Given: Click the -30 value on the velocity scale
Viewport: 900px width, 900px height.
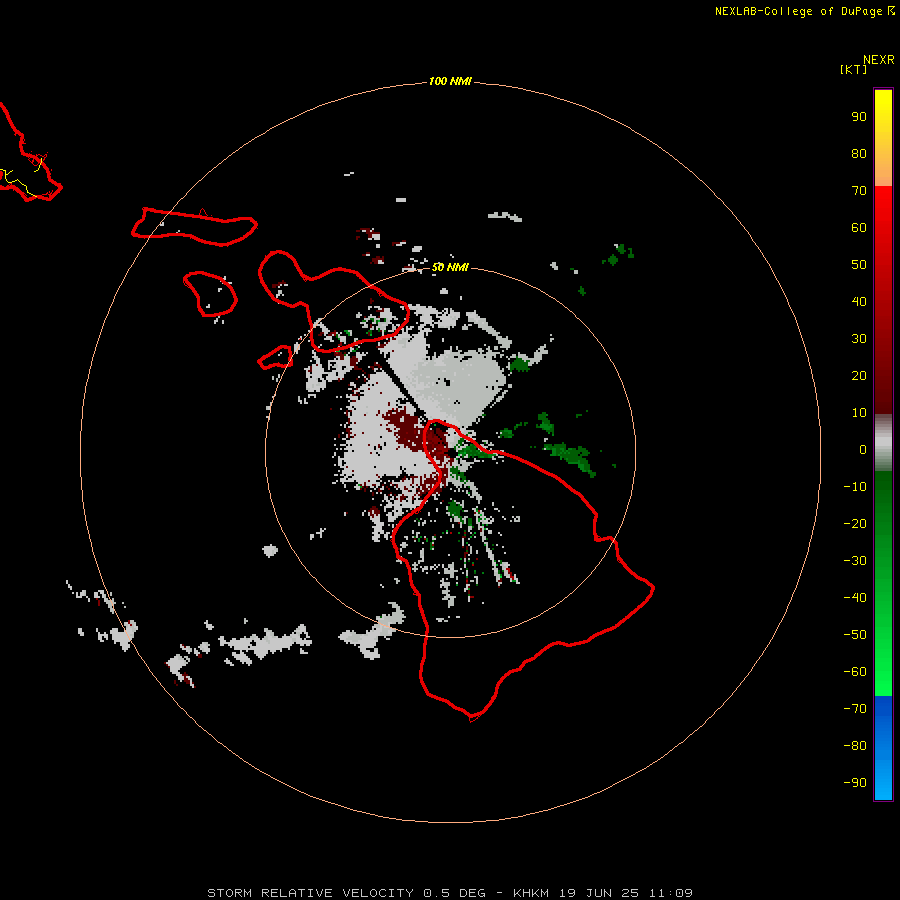Looking at the screenshot, I should [855, 561].
